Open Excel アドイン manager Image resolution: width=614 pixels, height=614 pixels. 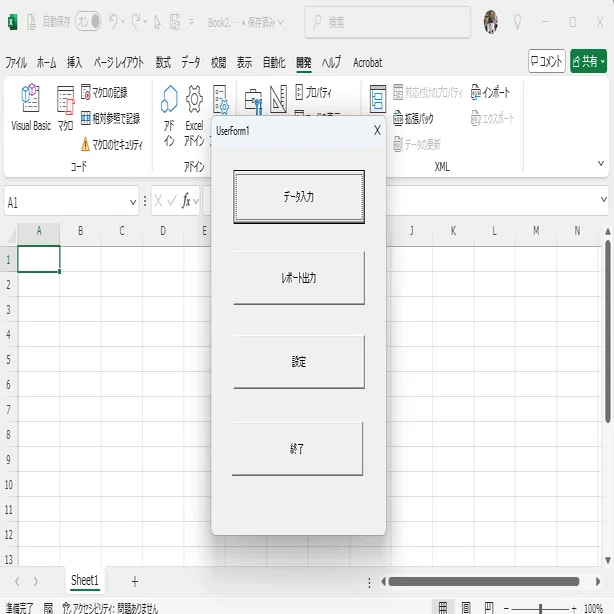194,115
